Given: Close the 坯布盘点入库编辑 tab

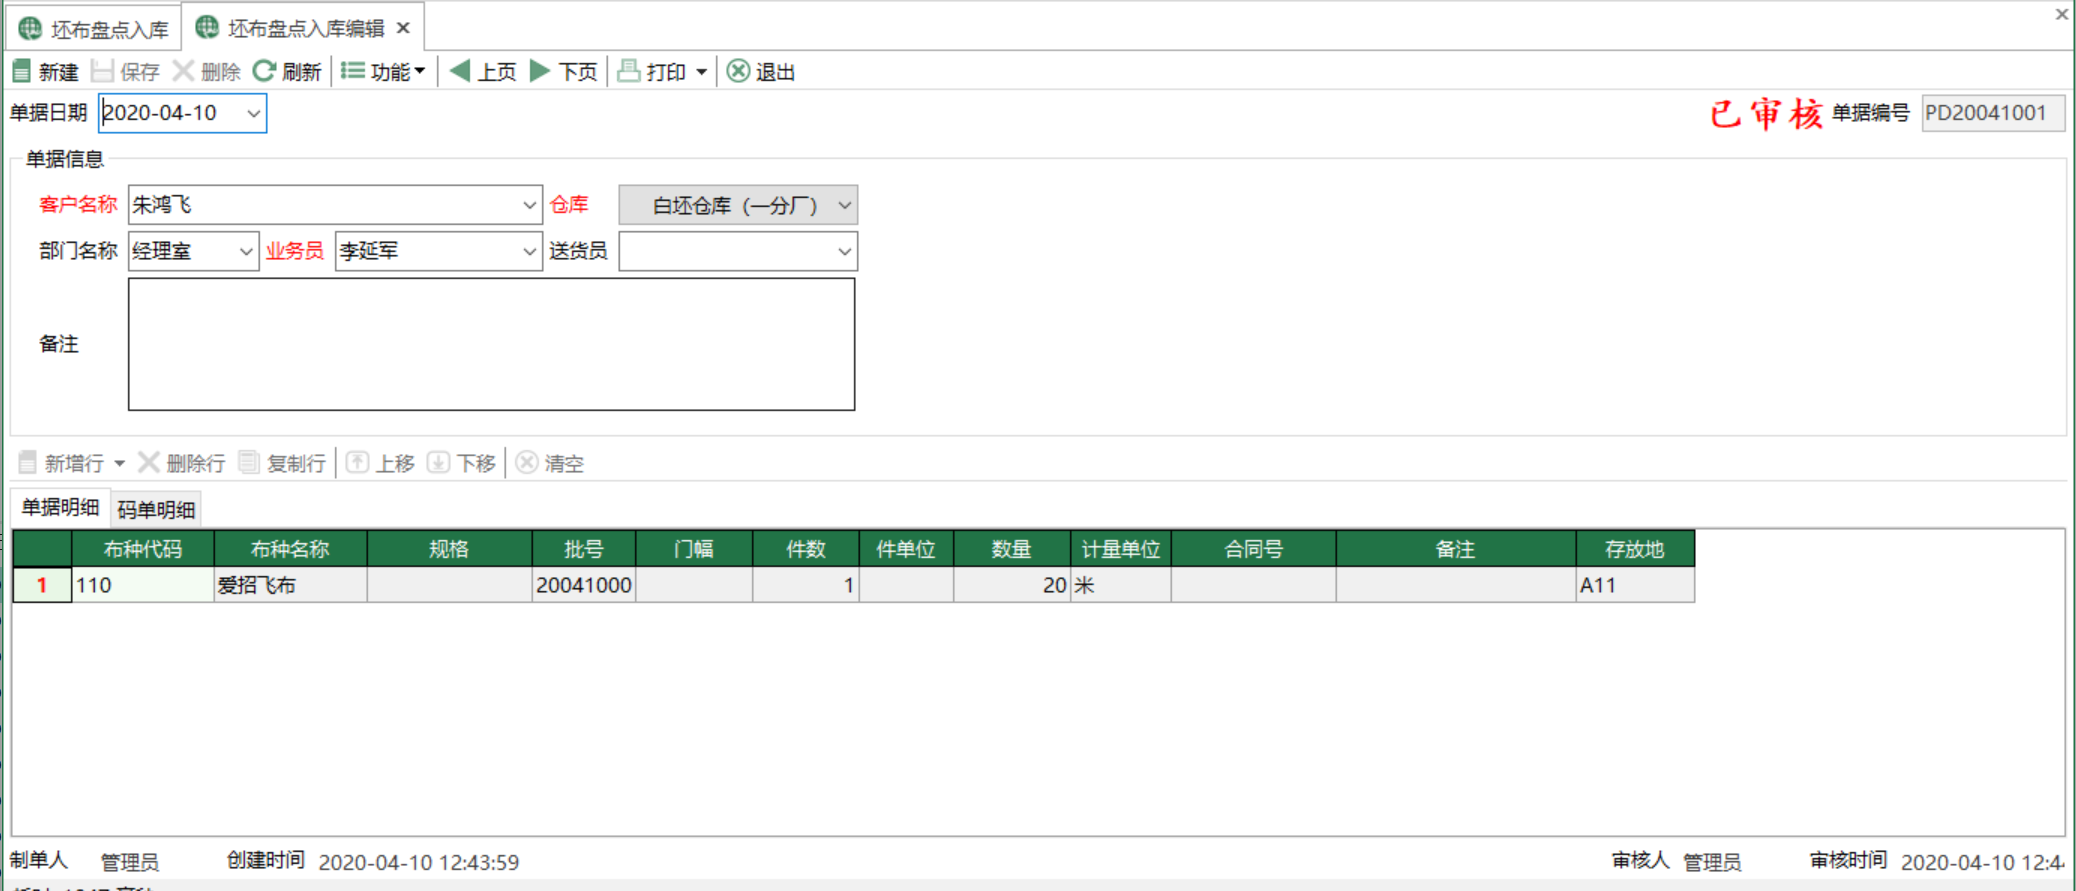Looking at the screenshot, I should [x=403, y=28].
